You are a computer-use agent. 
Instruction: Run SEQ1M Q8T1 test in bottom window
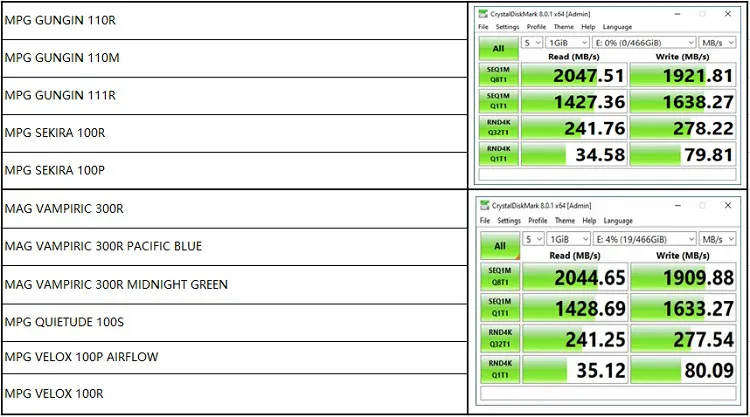click(x=500, y=276)
